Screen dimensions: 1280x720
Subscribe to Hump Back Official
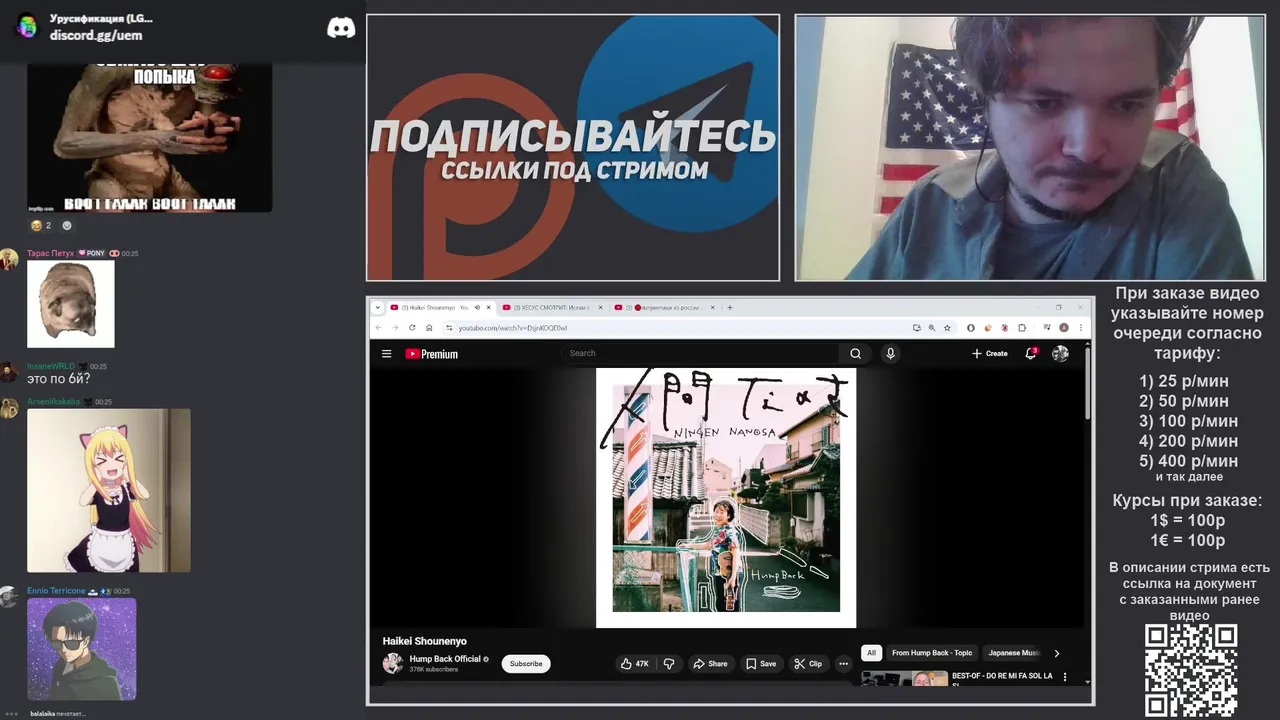tap(526, 663)
